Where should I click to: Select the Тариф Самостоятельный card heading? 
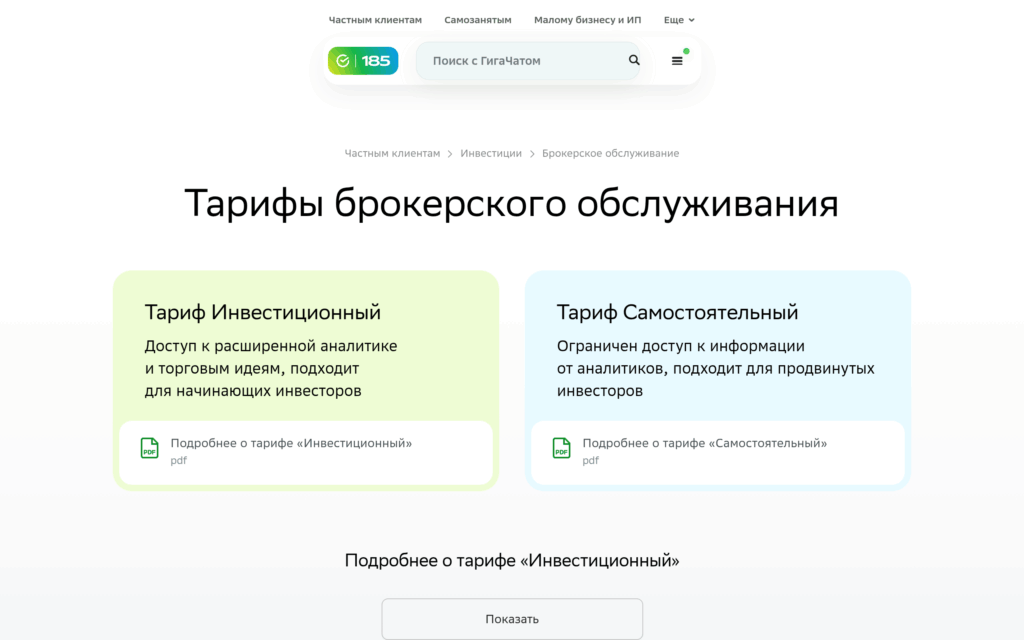tap(677, 312)
